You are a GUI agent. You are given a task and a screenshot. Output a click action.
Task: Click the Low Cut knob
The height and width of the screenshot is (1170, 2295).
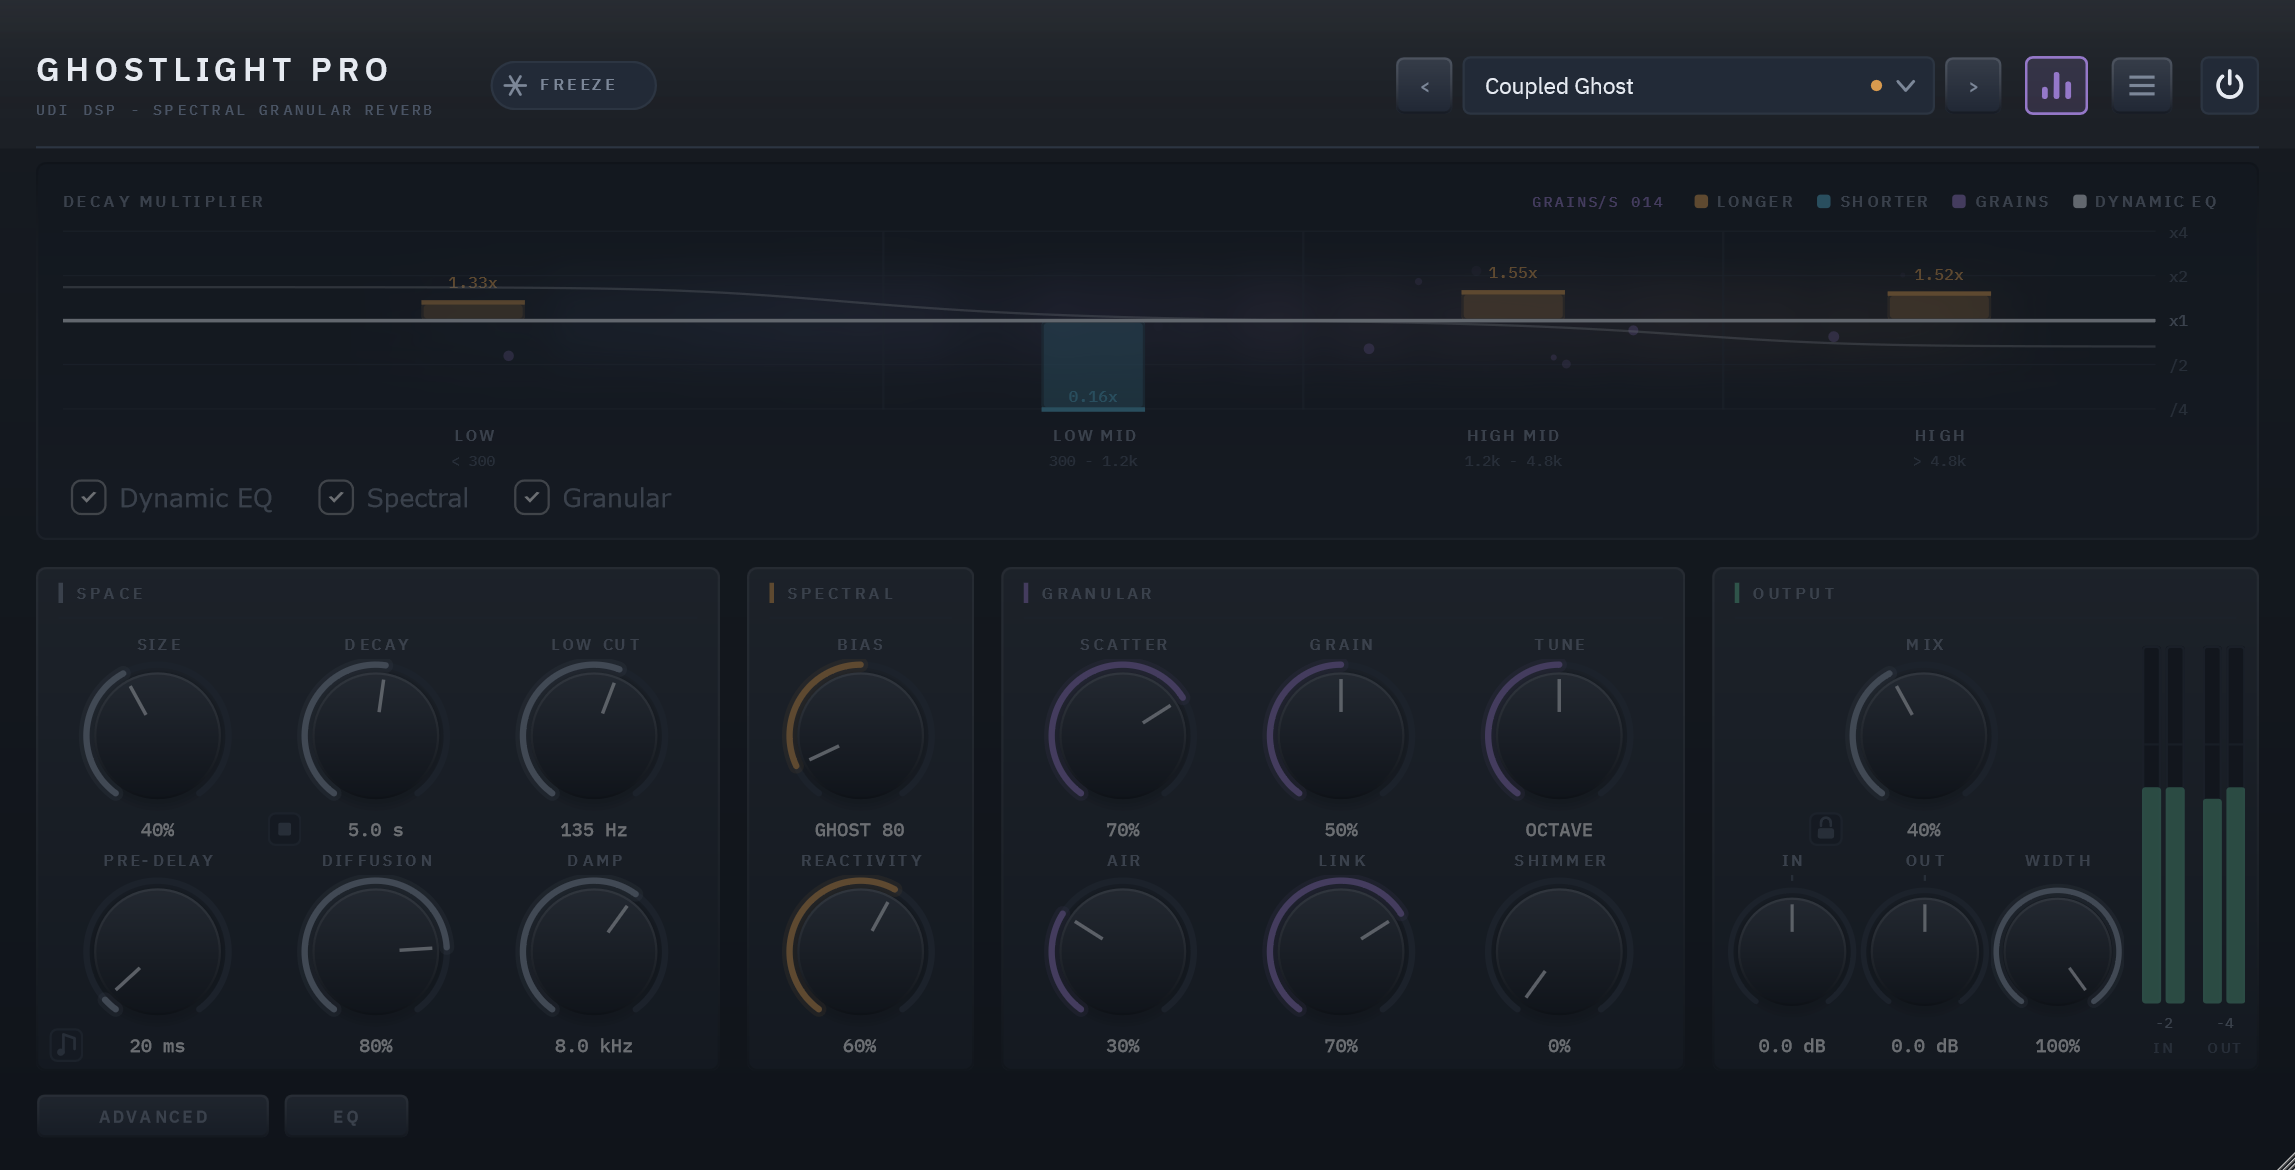coord(593,735)
